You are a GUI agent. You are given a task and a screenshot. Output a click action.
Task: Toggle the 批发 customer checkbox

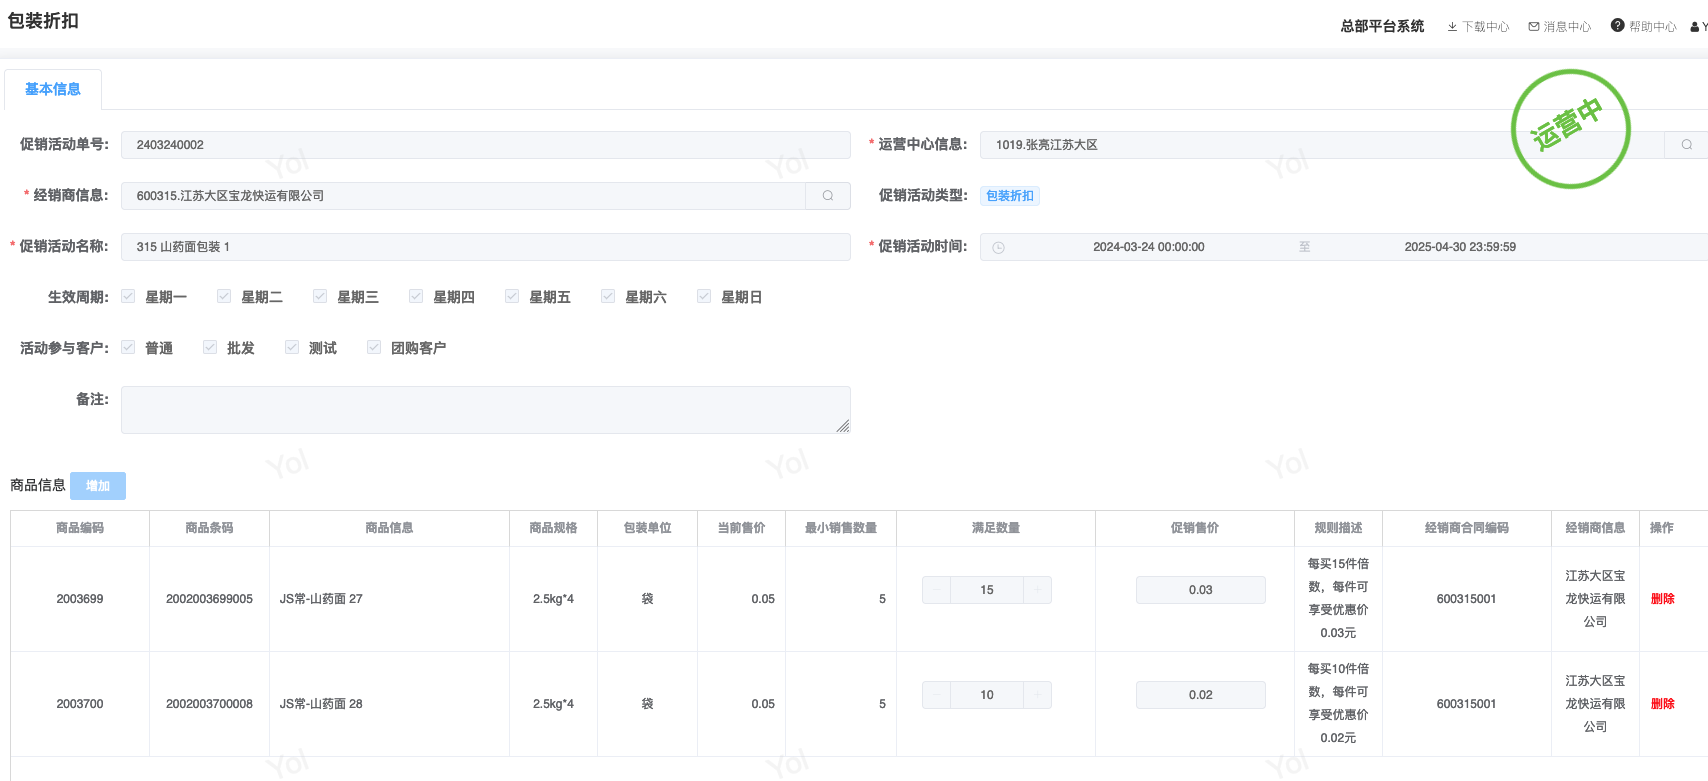click(x=210, y=348)
